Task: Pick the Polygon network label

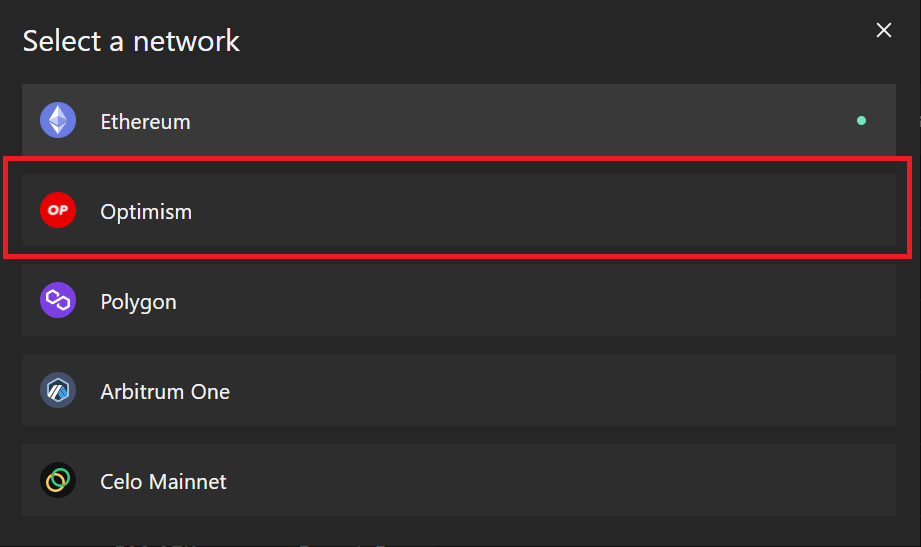Action: pyautogui.click(x=138, y=301)
